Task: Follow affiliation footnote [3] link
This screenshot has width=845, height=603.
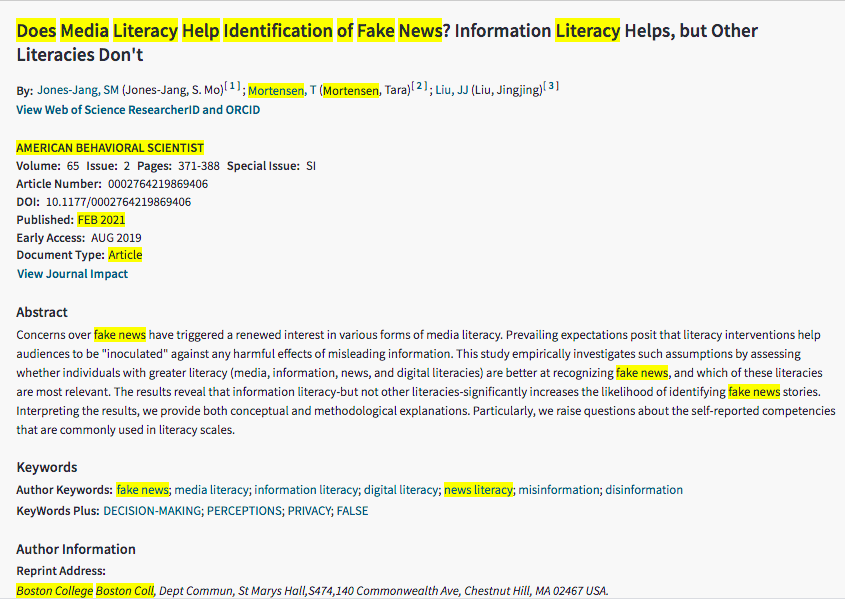Action: tap(551, 87)
